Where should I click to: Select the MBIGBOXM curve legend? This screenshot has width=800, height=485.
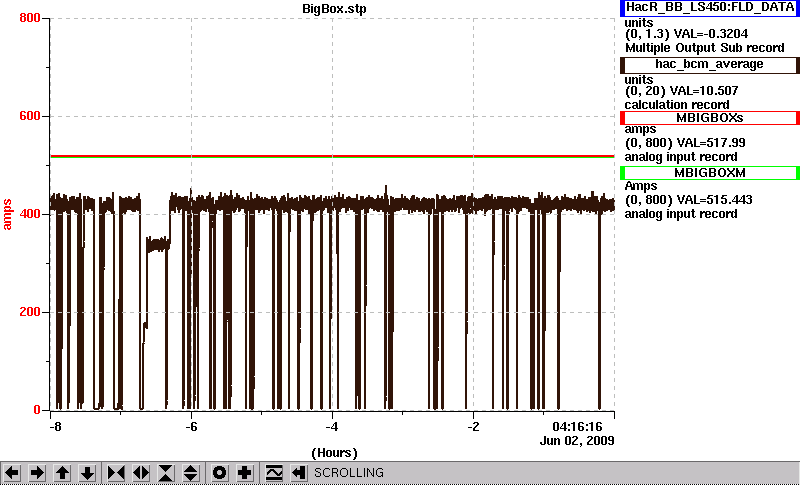click(x=710, y=173)
